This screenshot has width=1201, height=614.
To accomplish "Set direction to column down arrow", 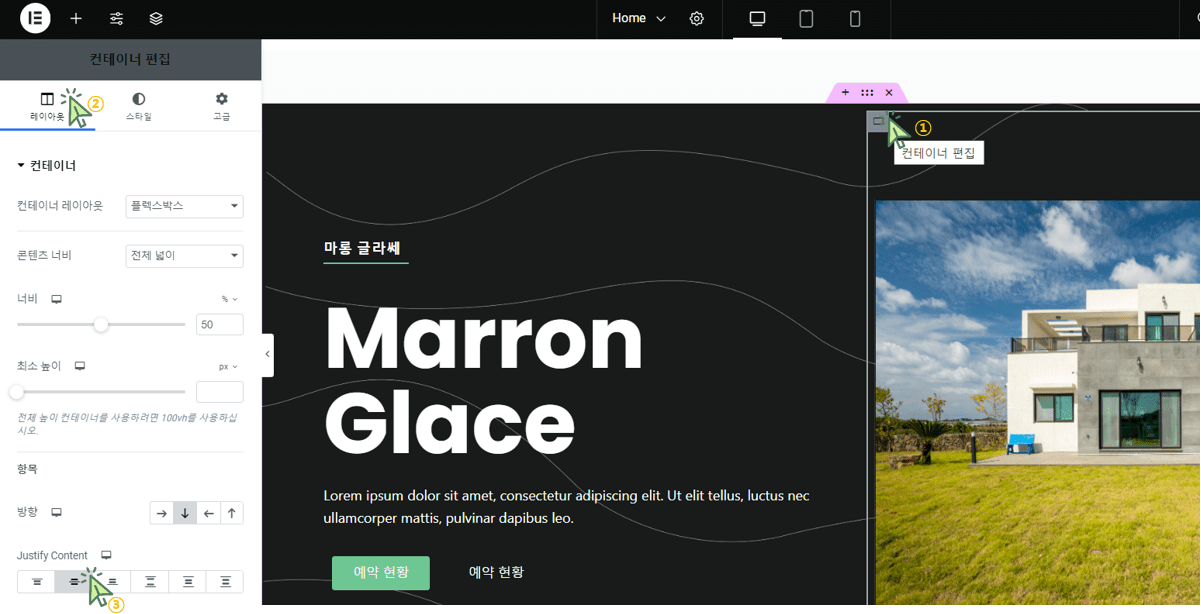I will click(185, 513).
